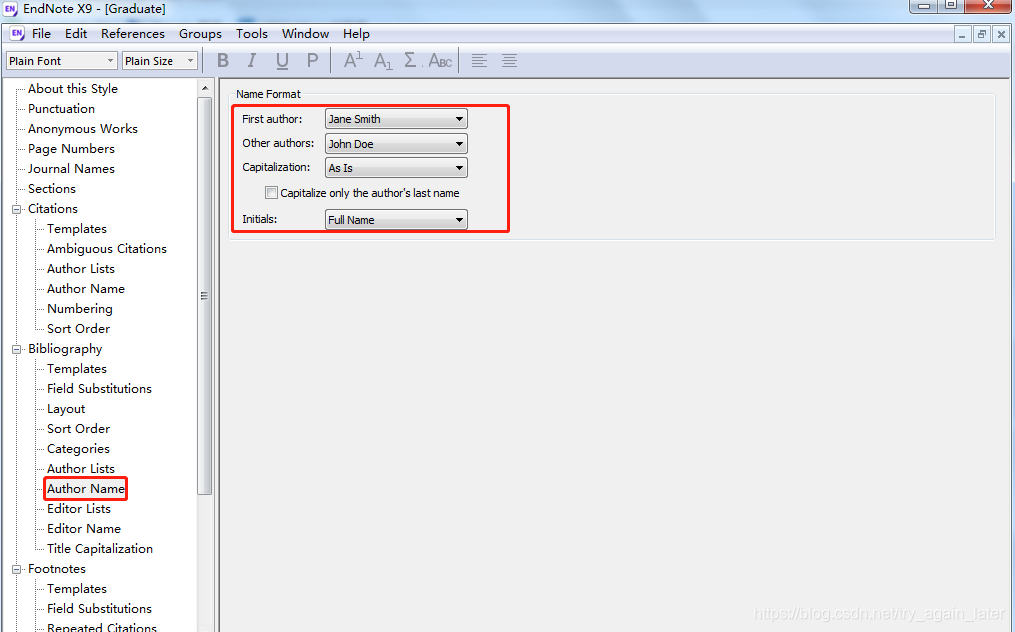Select Author Name under Citations
1015x632 pixels.
tap(85, 289)
